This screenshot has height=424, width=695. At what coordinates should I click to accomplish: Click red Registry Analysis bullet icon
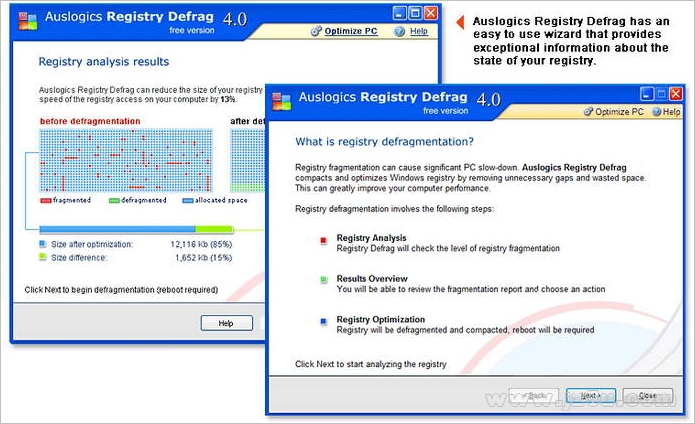click(x=324, y=241)
